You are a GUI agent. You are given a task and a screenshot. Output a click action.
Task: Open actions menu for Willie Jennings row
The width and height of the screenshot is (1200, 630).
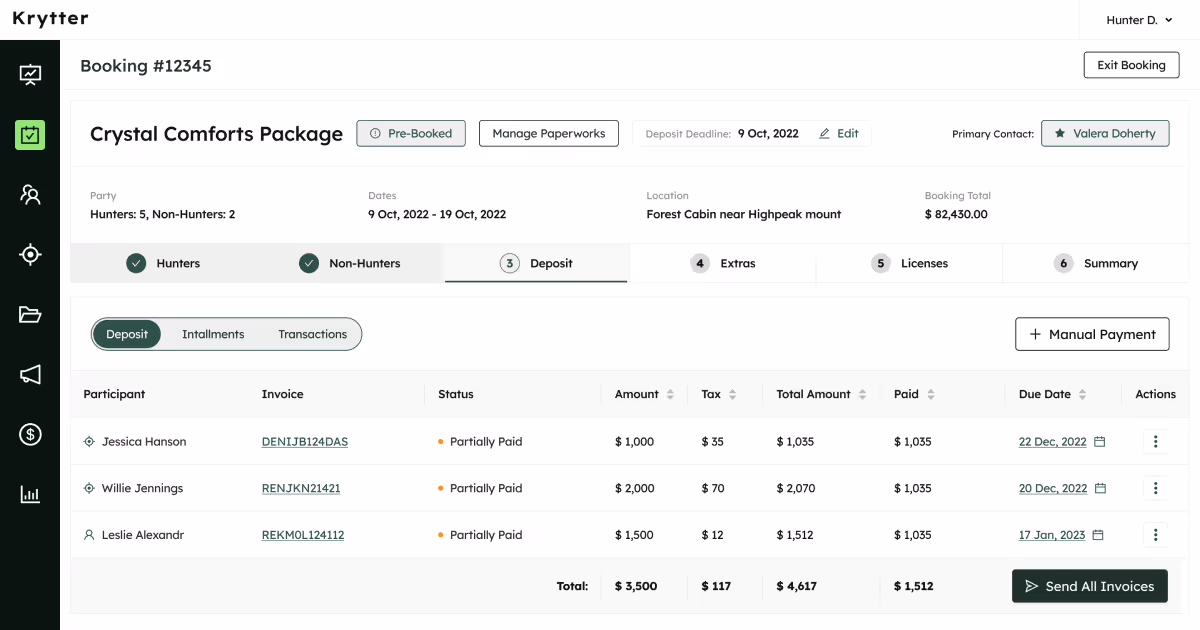1155,488
